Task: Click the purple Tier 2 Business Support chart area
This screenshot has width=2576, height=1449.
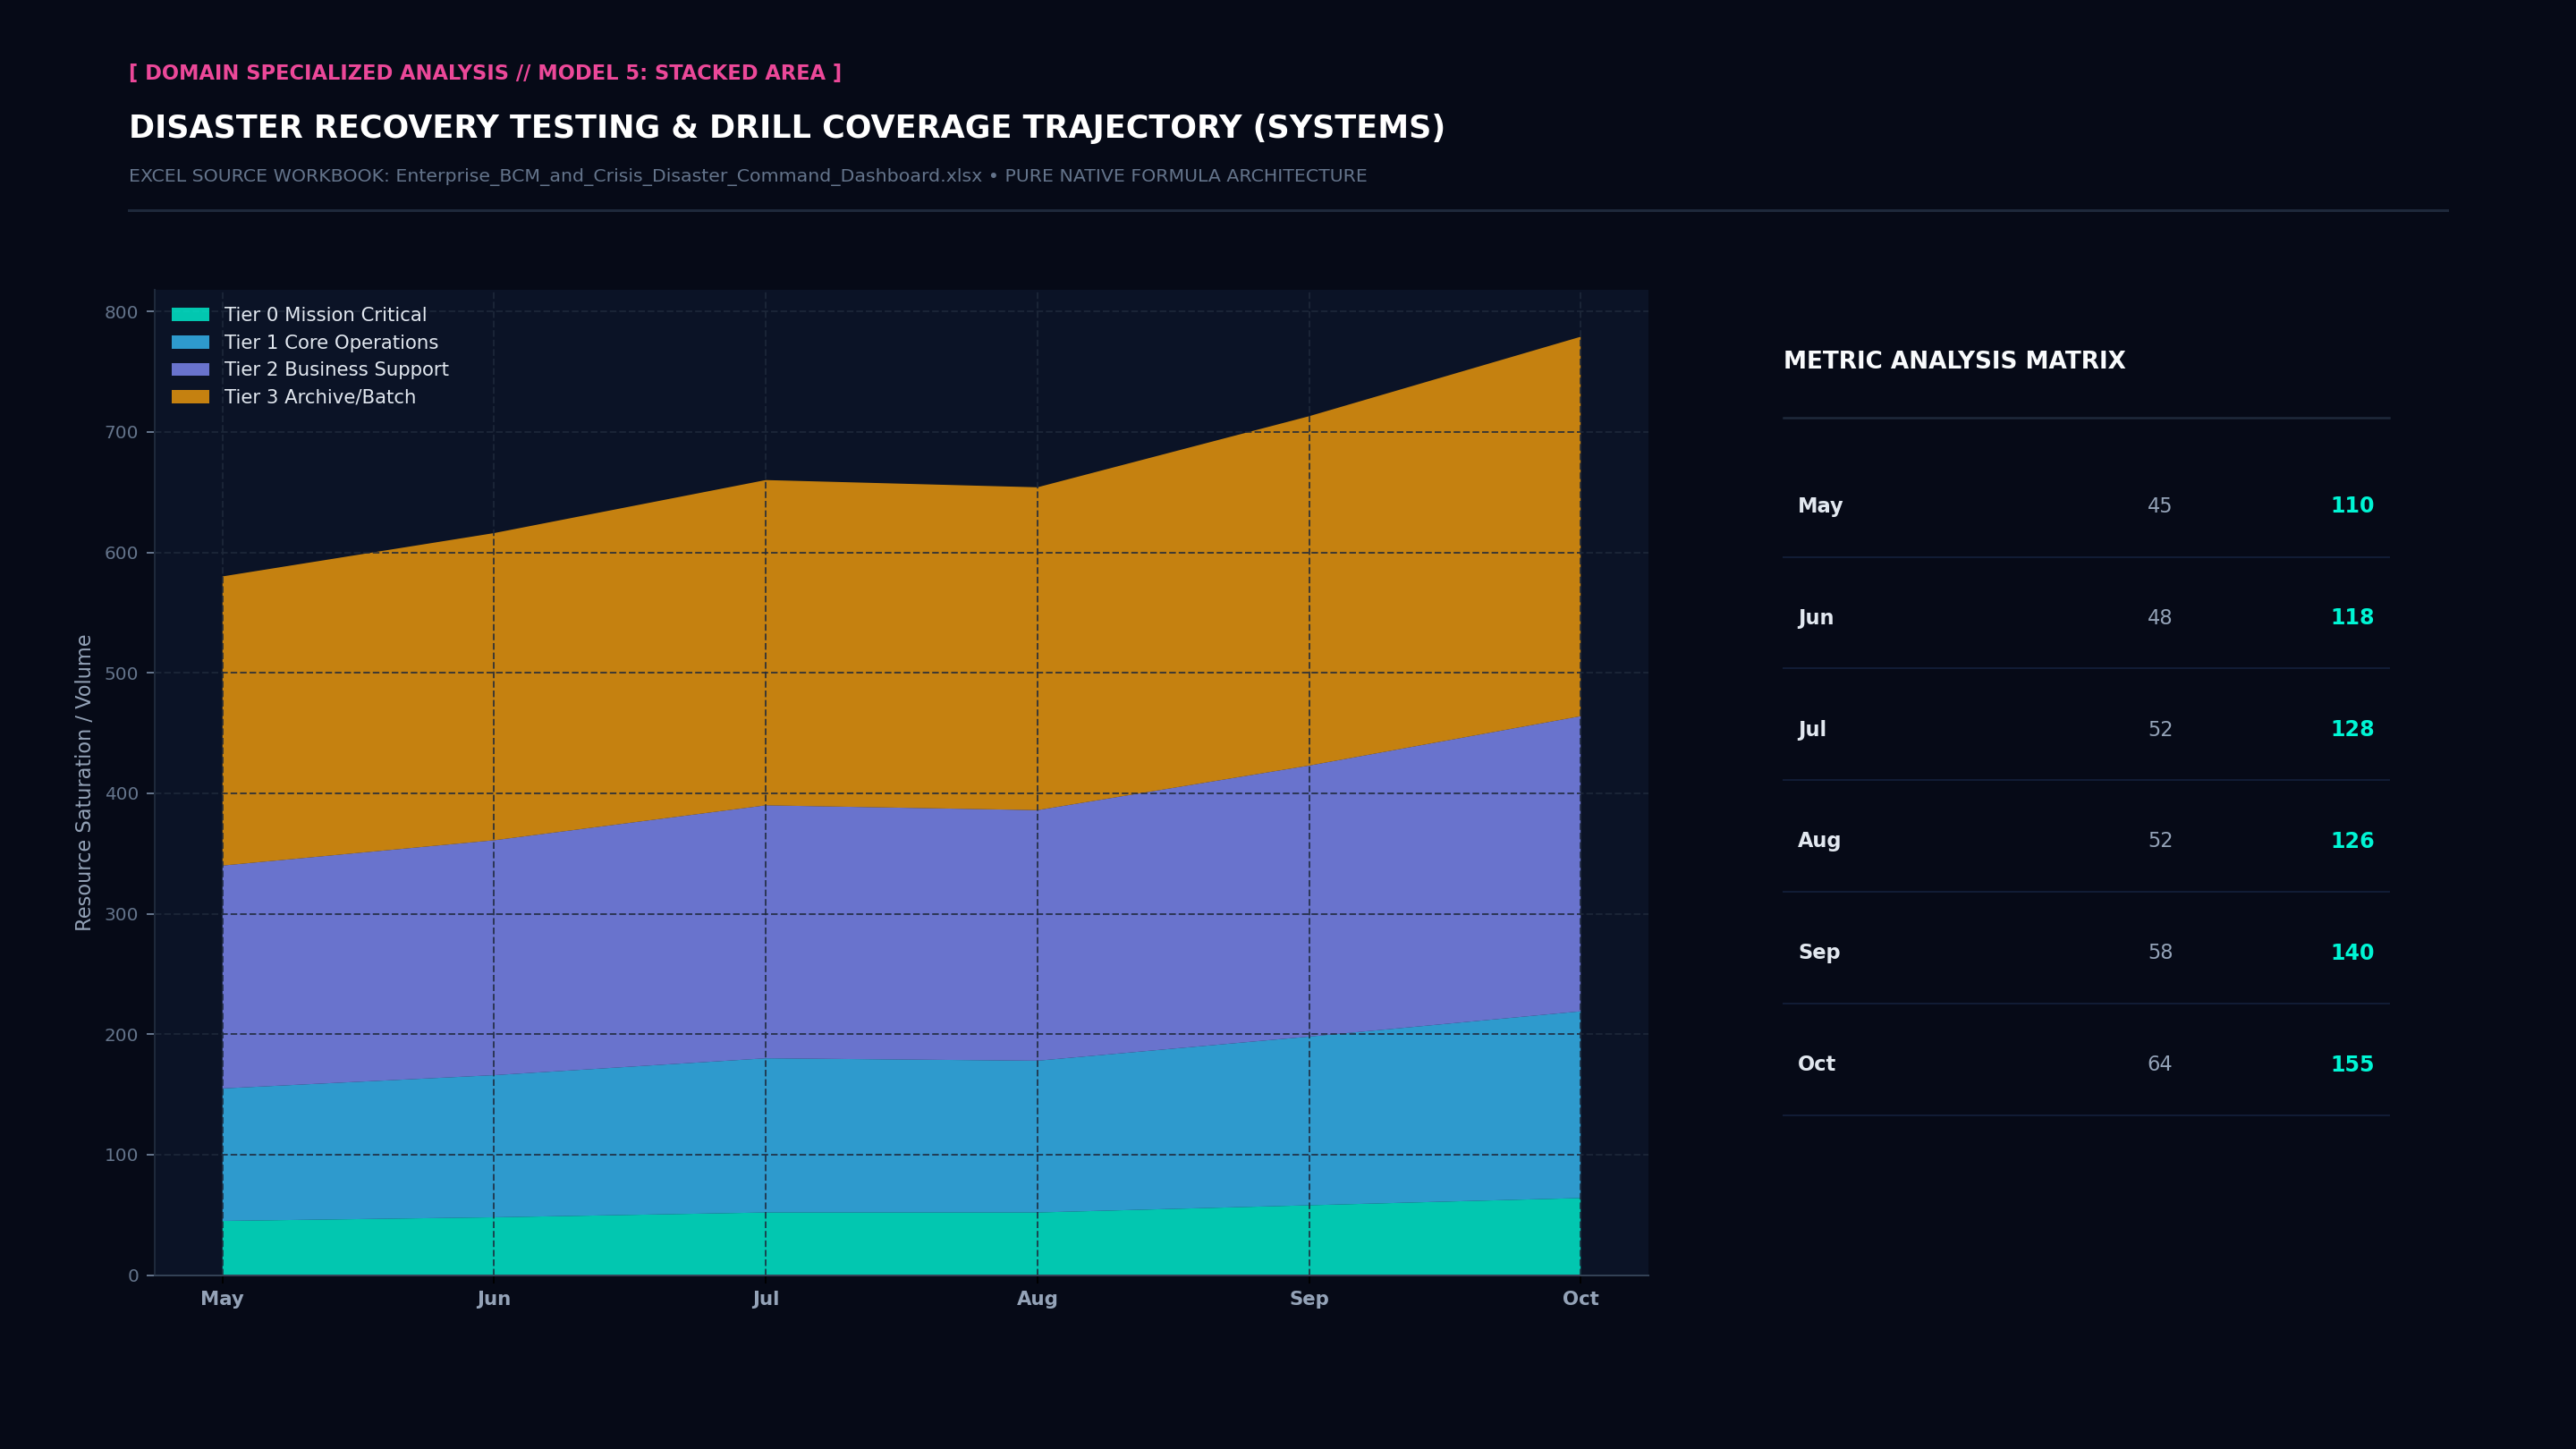Action: (x=900, y=930)
